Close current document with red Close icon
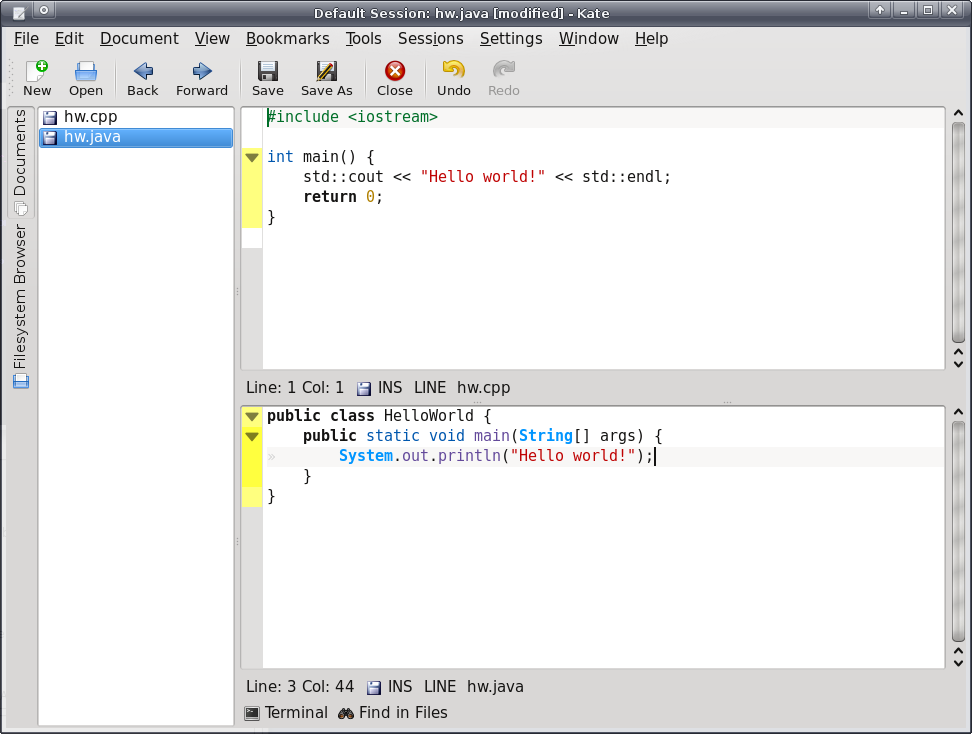The height and width of the screenshot is (734, 972). pos(394,79)
